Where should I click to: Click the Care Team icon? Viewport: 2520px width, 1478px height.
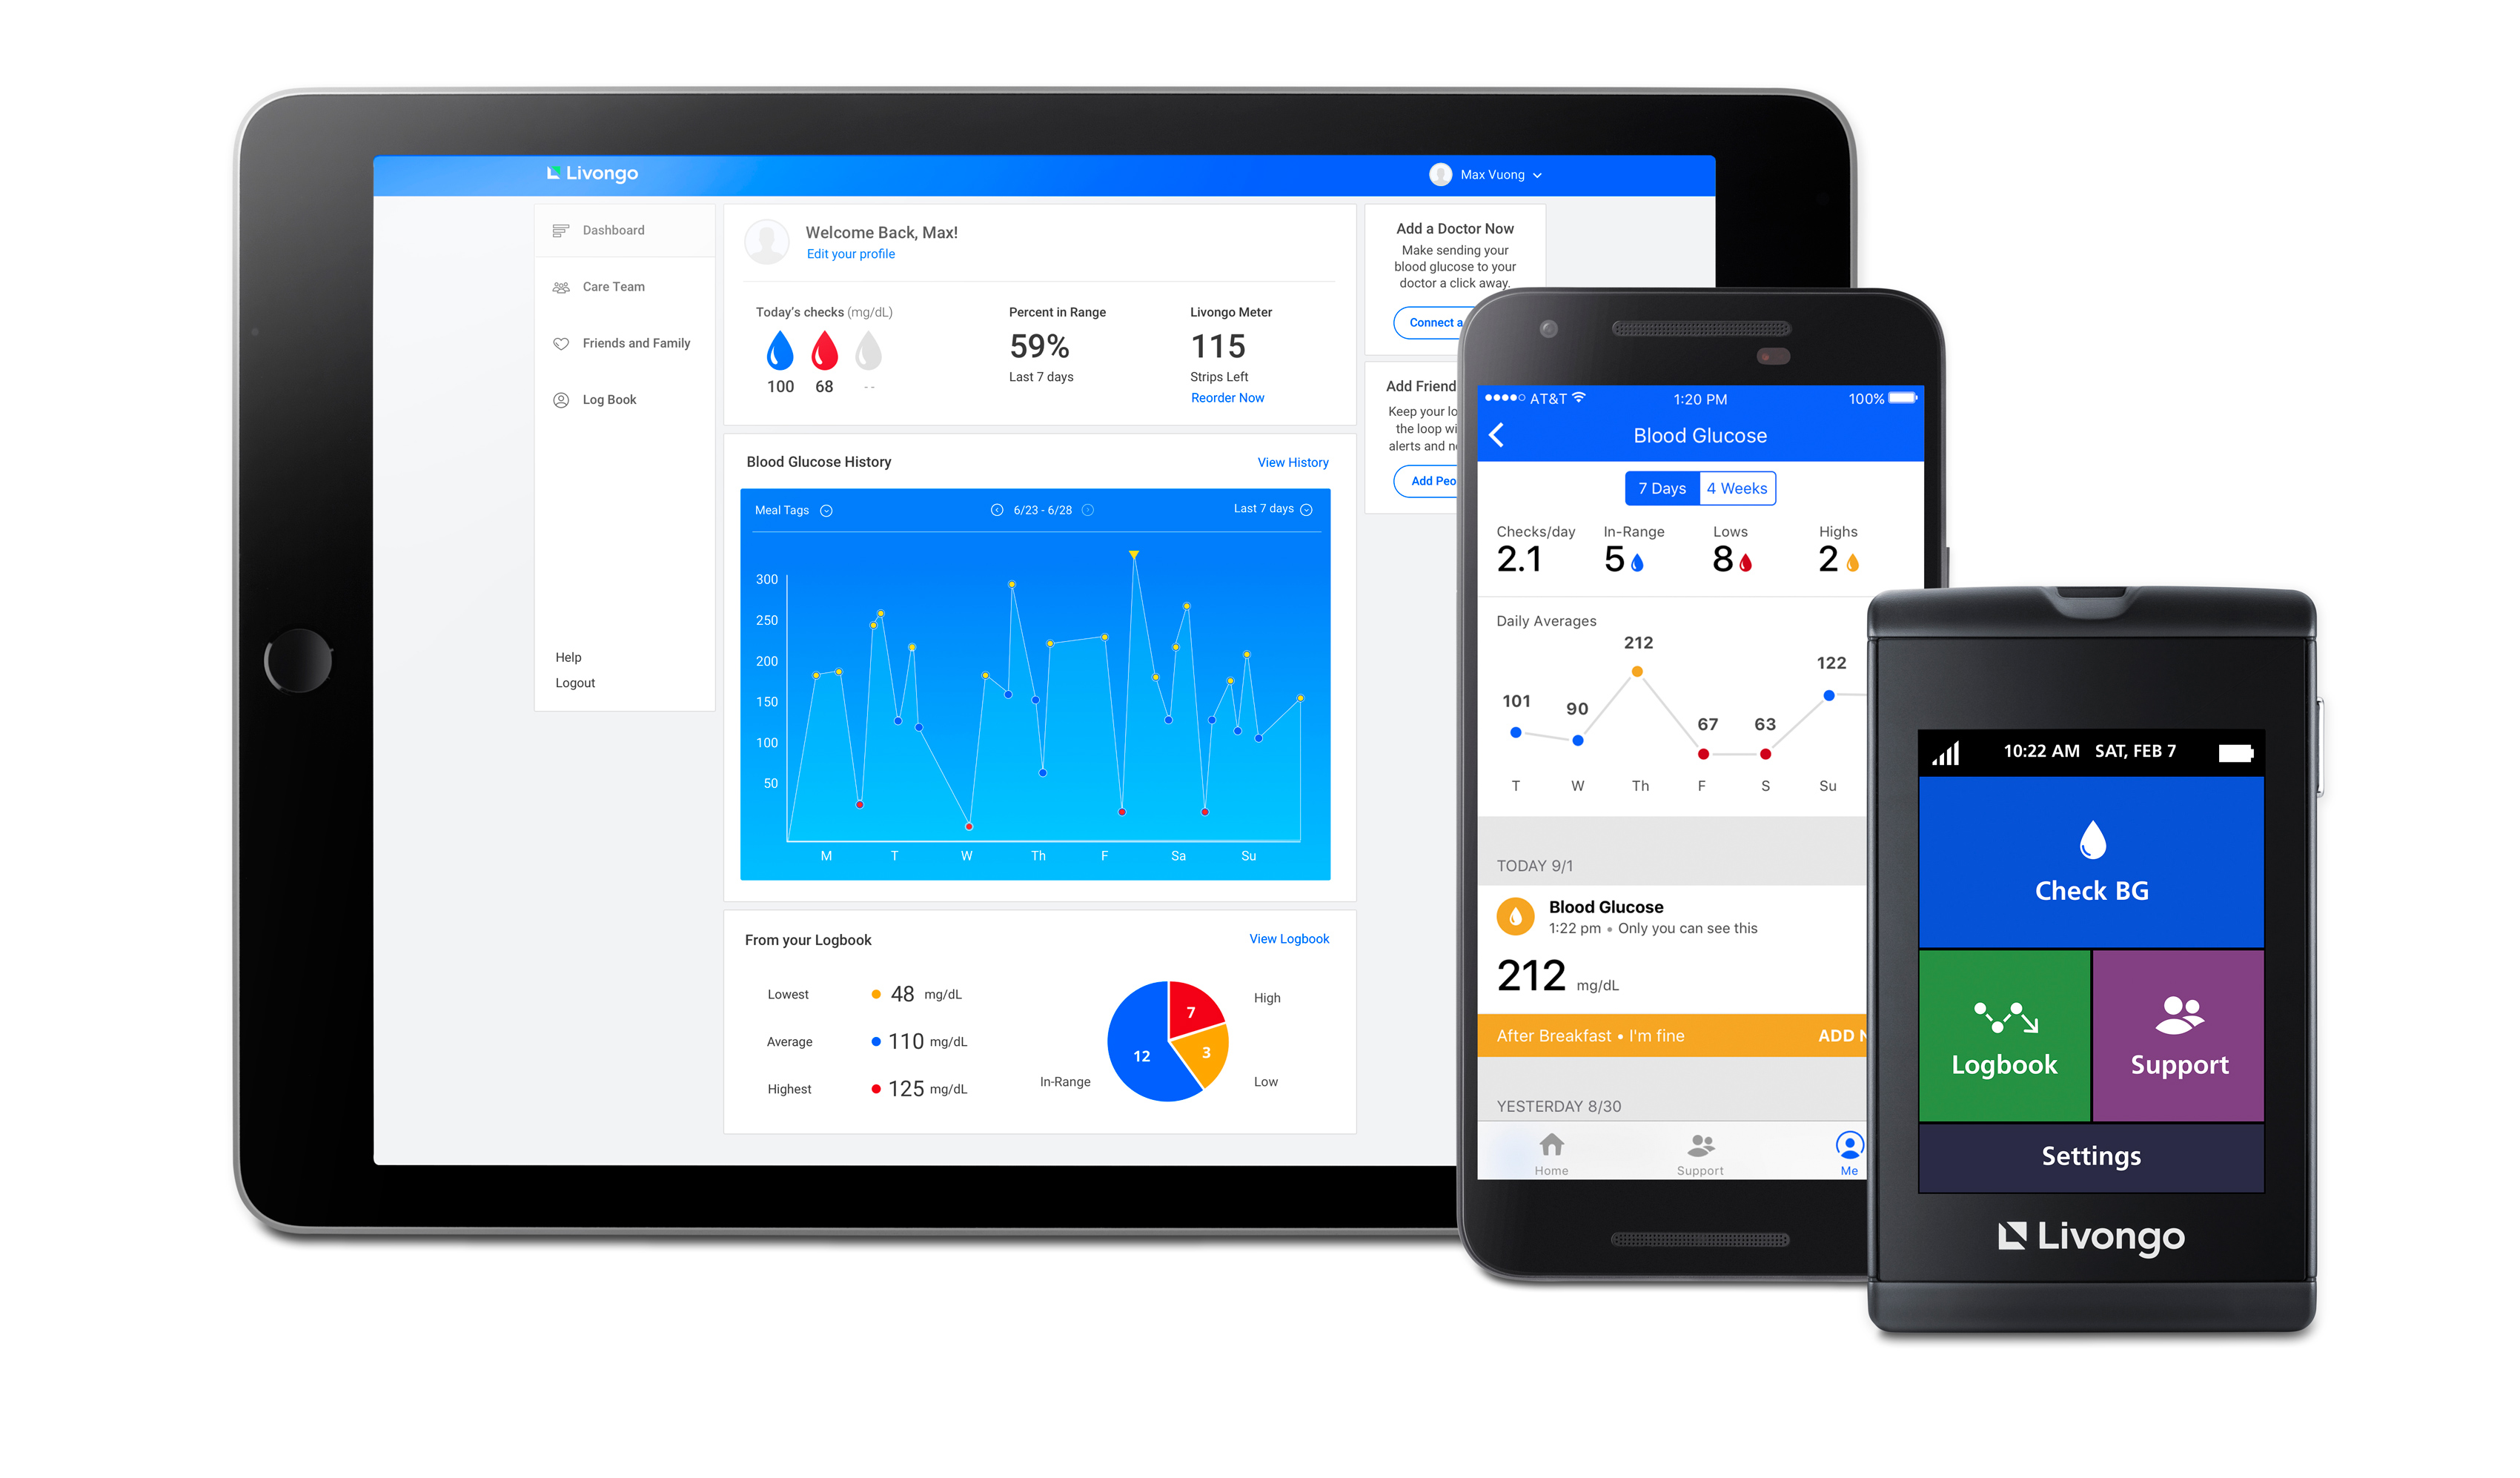click(561, 287)
